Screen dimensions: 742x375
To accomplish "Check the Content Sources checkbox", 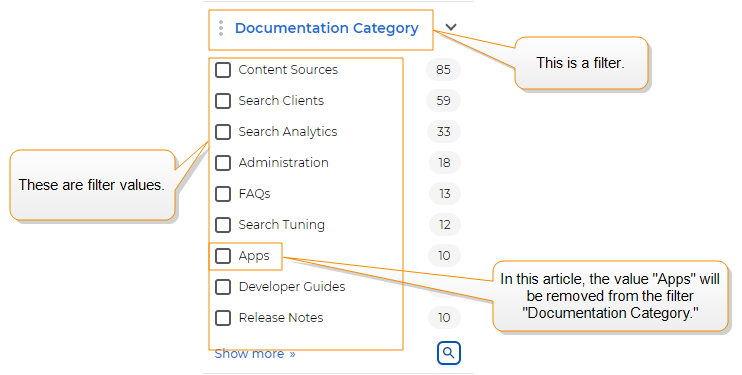I will pyautogui.click(x=223, y=70).
